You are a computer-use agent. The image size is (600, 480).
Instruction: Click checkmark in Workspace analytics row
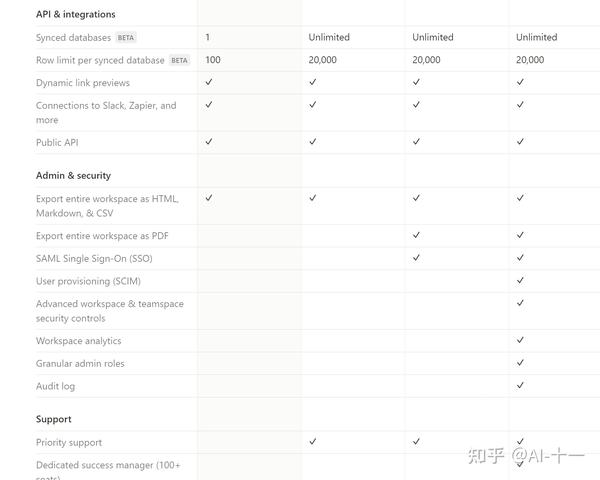(x=520, y=340)
